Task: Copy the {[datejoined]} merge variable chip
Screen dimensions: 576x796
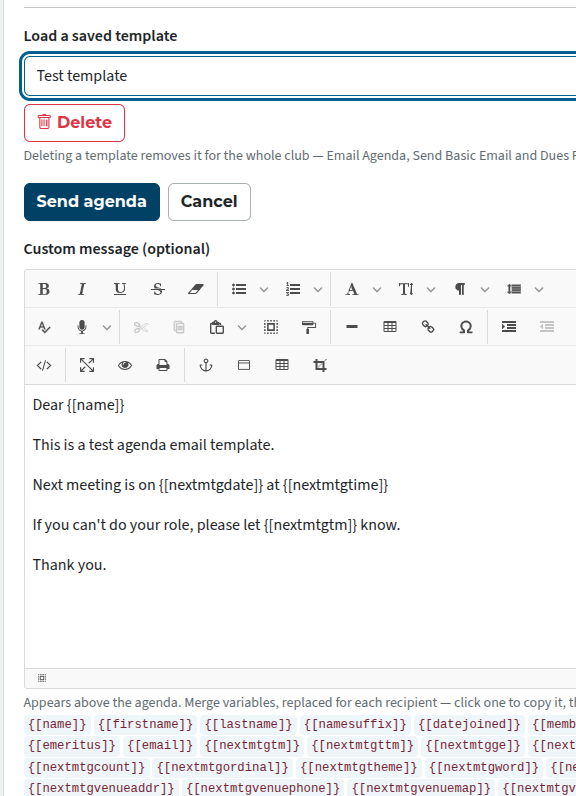Action: pyautogui.click(x=469, y=724)
